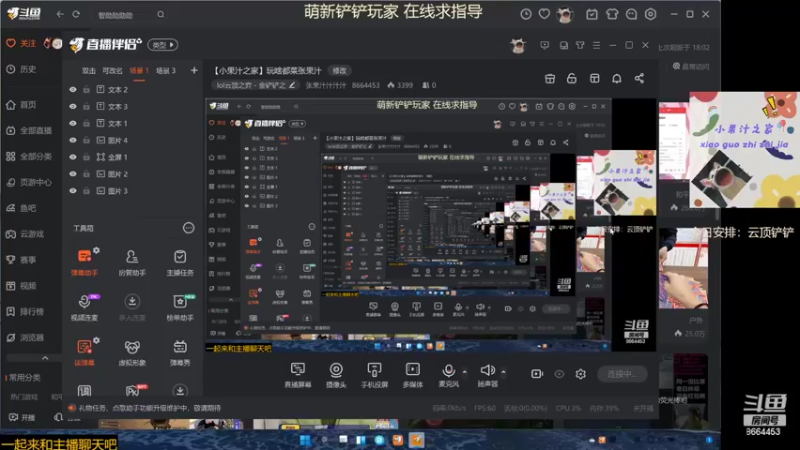Click the 麦克风 microphone icon

[x=448, y=370]
